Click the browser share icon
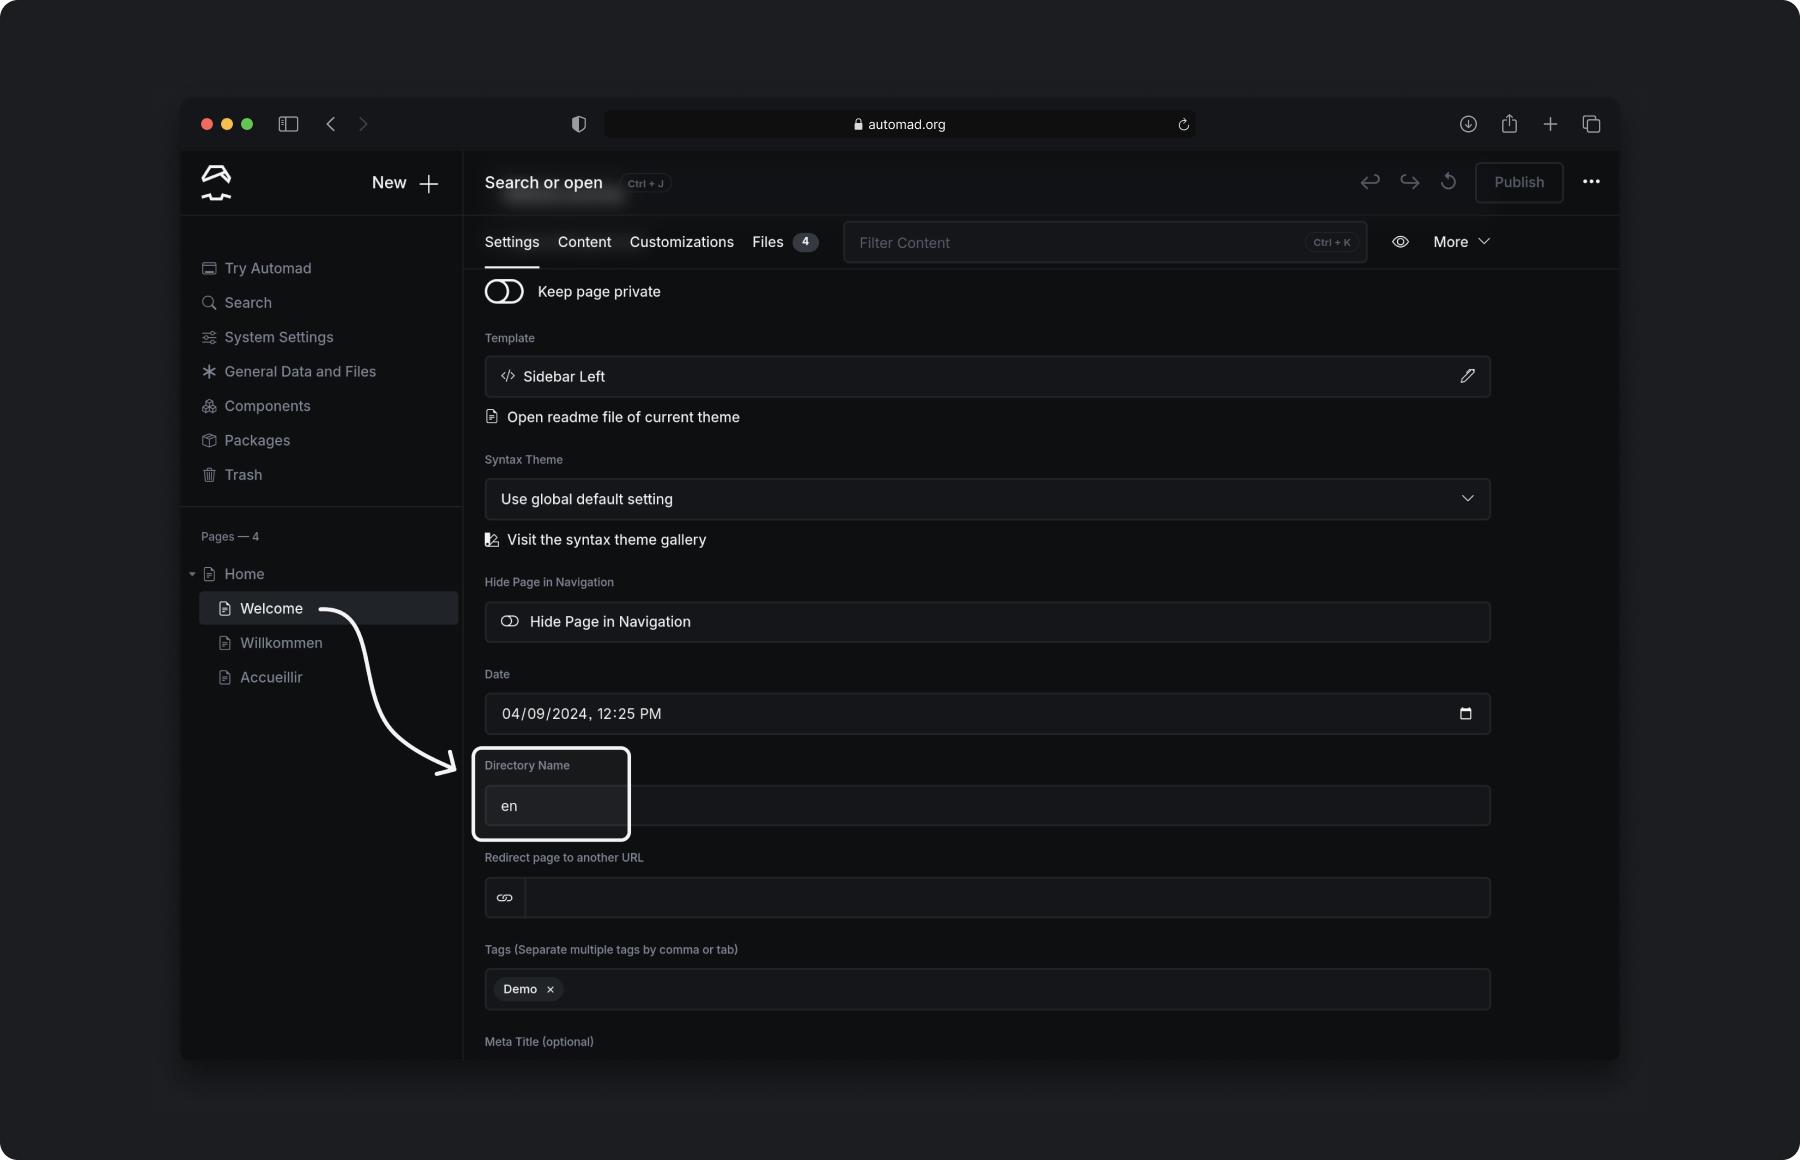This screenshot has width=1800, height=1160. pyautogui.click(x=1509, y=123)
